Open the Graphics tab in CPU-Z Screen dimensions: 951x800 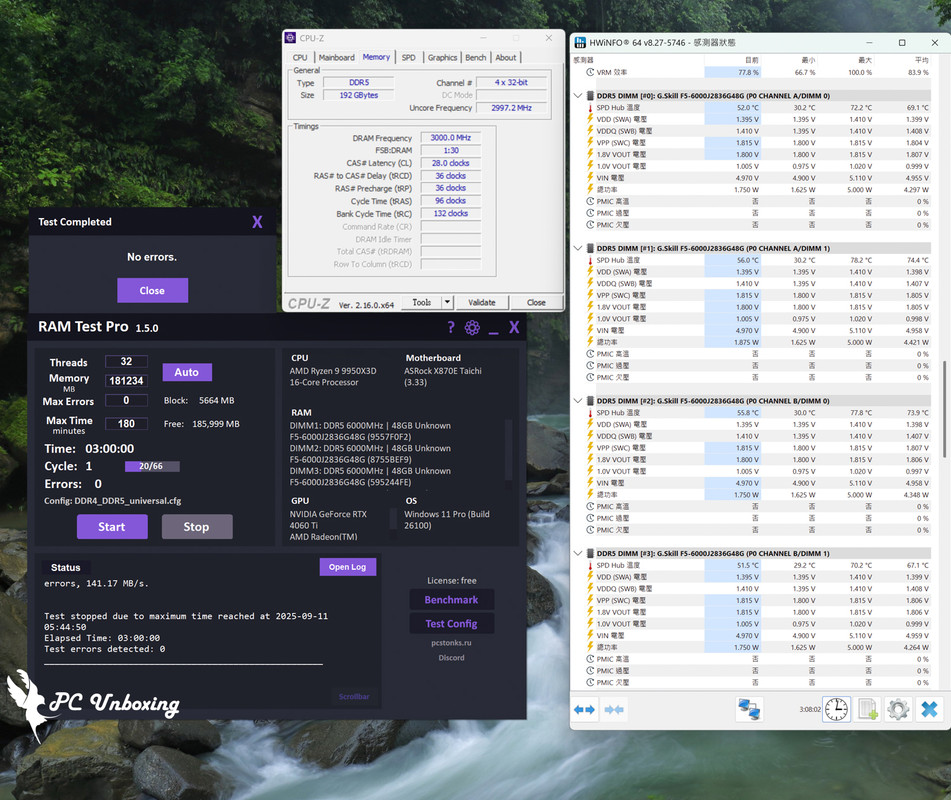pyautogui.click(x=442, y=58)
